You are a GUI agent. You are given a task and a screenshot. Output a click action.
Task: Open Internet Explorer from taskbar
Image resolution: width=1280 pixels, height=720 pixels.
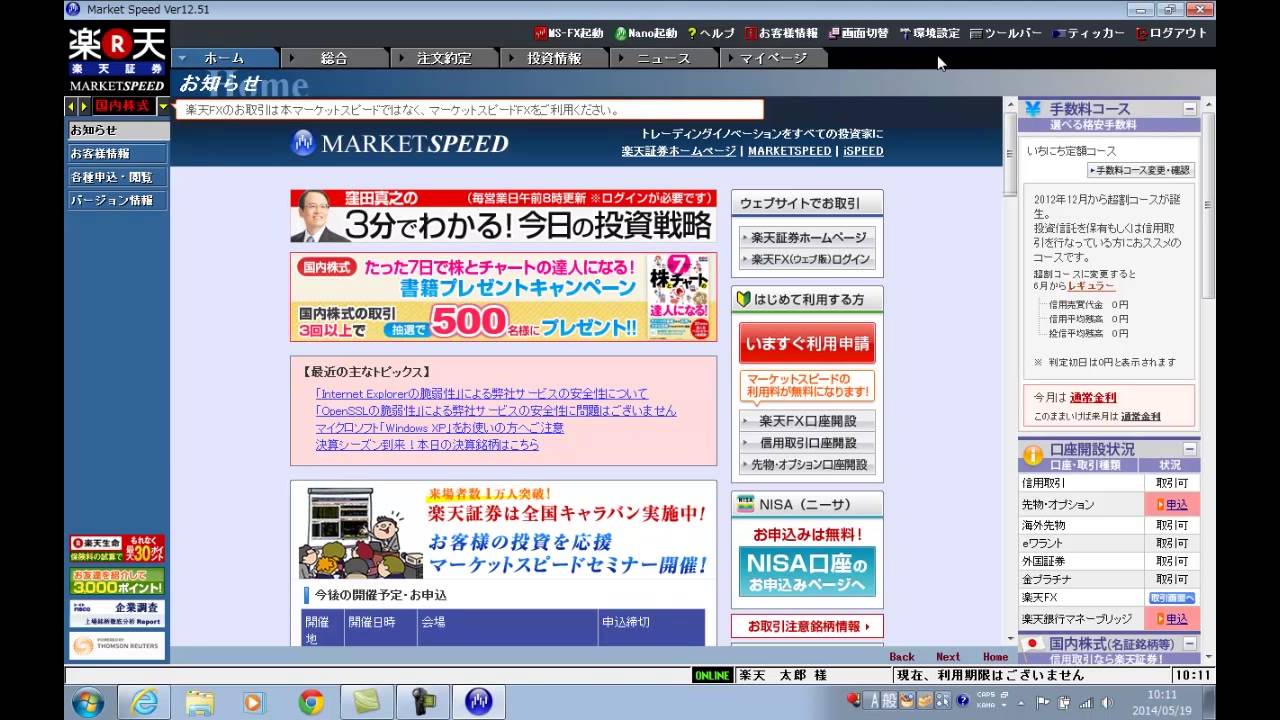(x=144, y=703)
